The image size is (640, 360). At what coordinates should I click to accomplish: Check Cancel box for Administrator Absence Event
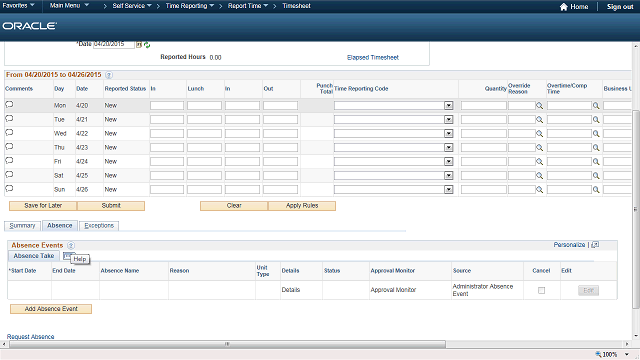pyautogui.click(x=541, y=290)
